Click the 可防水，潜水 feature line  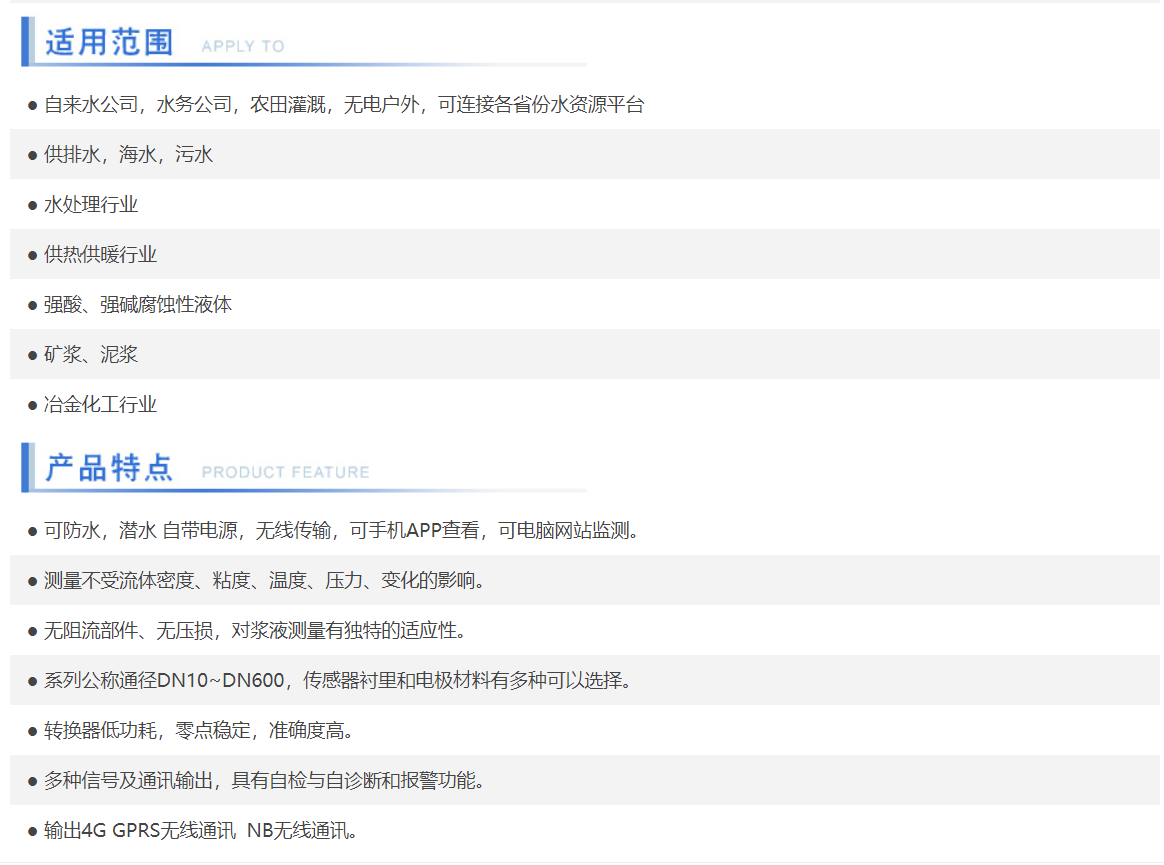[341, 531]
